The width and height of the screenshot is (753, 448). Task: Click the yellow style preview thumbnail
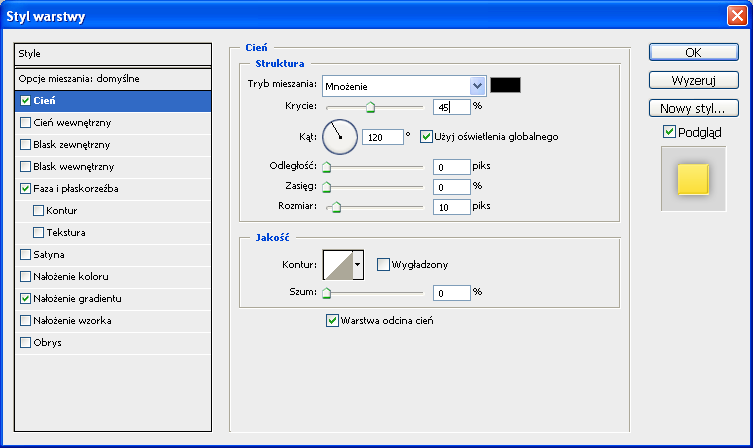[x=692, y=180]
